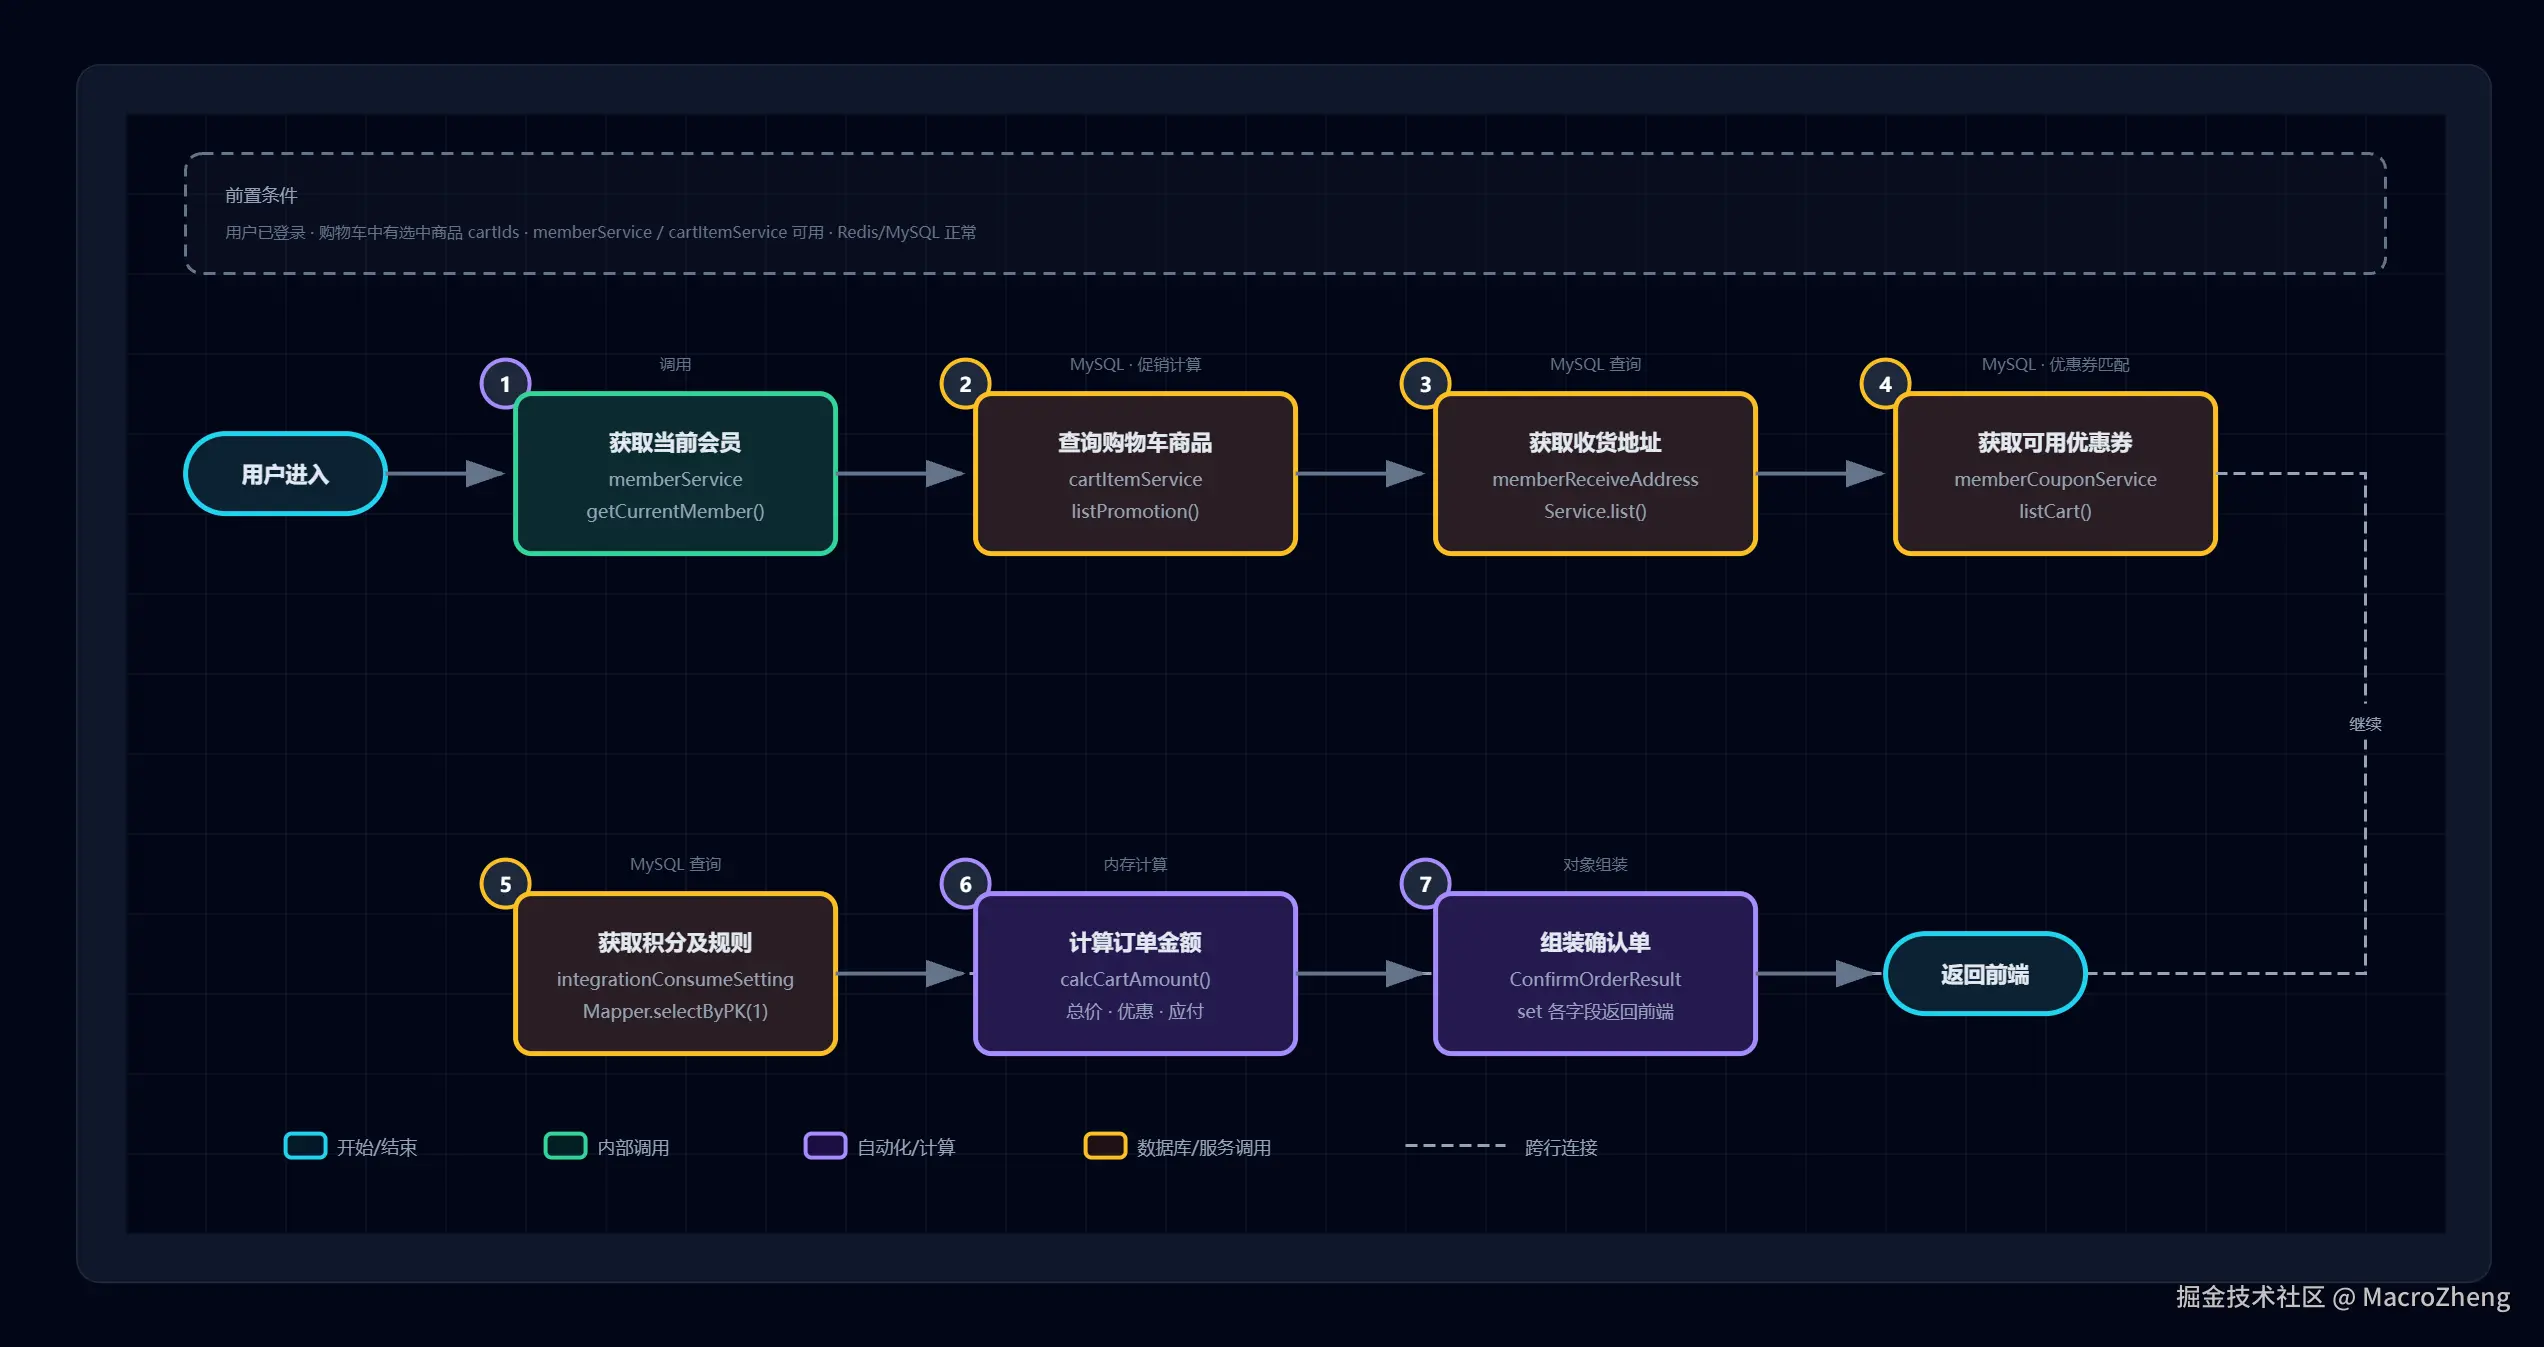
Task: Click the 获取可用优惠券 step box
Action: (x=2055, y=473)
